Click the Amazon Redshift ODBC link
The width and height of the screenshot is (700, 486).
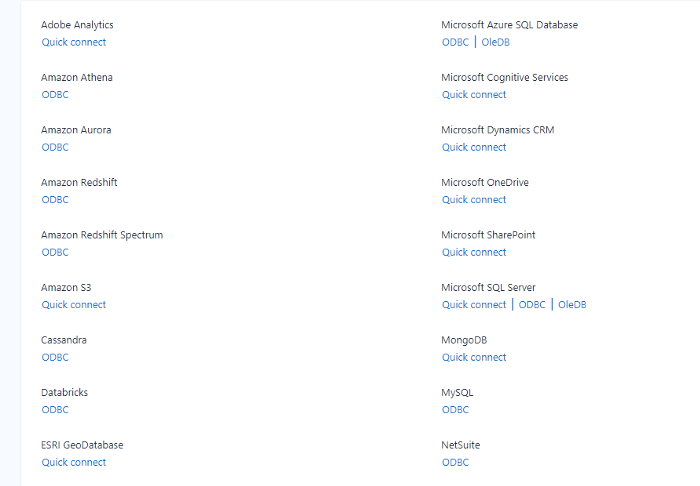(55, 199)
